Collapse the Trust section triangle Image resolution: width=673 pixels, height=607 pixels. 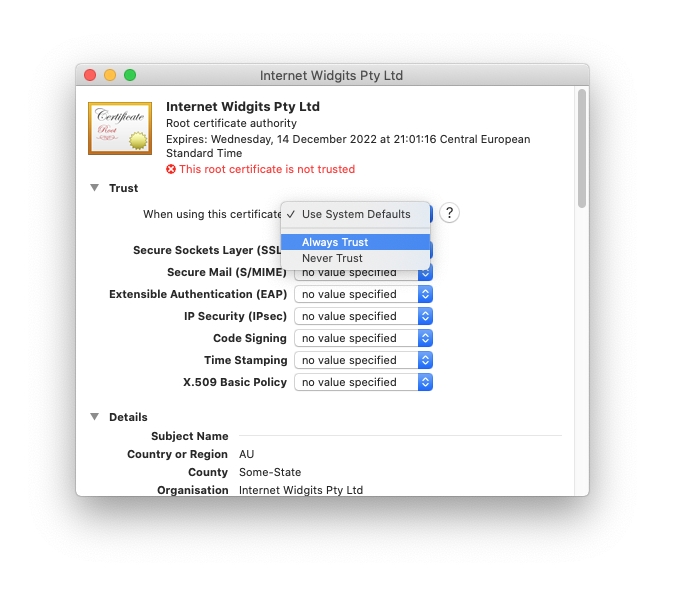pos(94,188)
